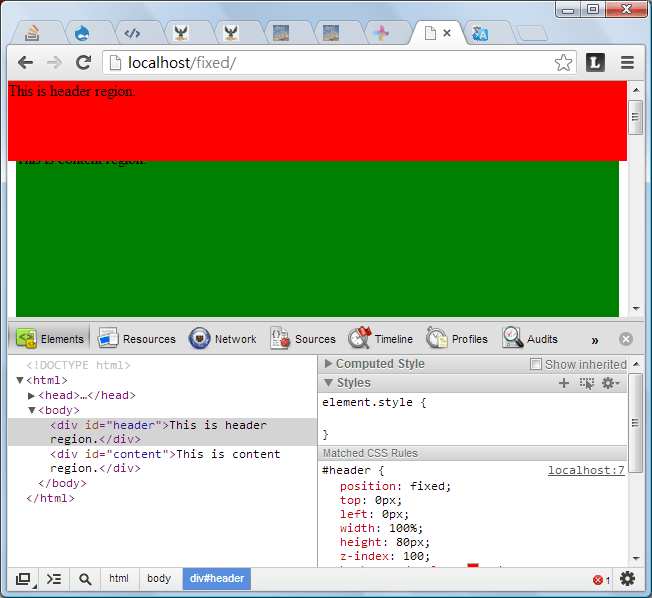The height and width of the screenshot is (598, 652).
Task: Enable the Show inherited checkbox
Action: (x=536, y=364)
